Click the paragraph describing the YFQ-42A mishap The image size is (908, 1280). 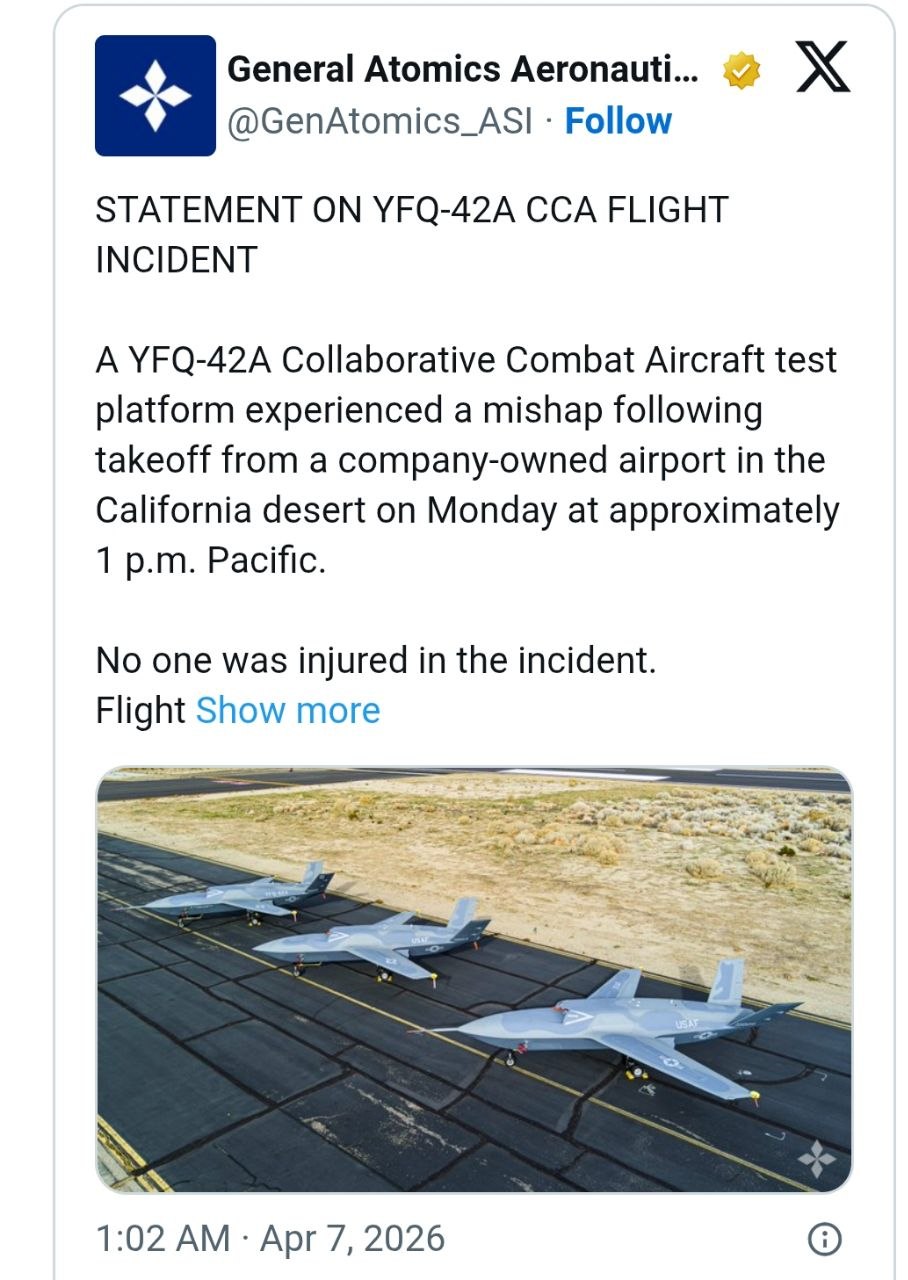(466, 460)
